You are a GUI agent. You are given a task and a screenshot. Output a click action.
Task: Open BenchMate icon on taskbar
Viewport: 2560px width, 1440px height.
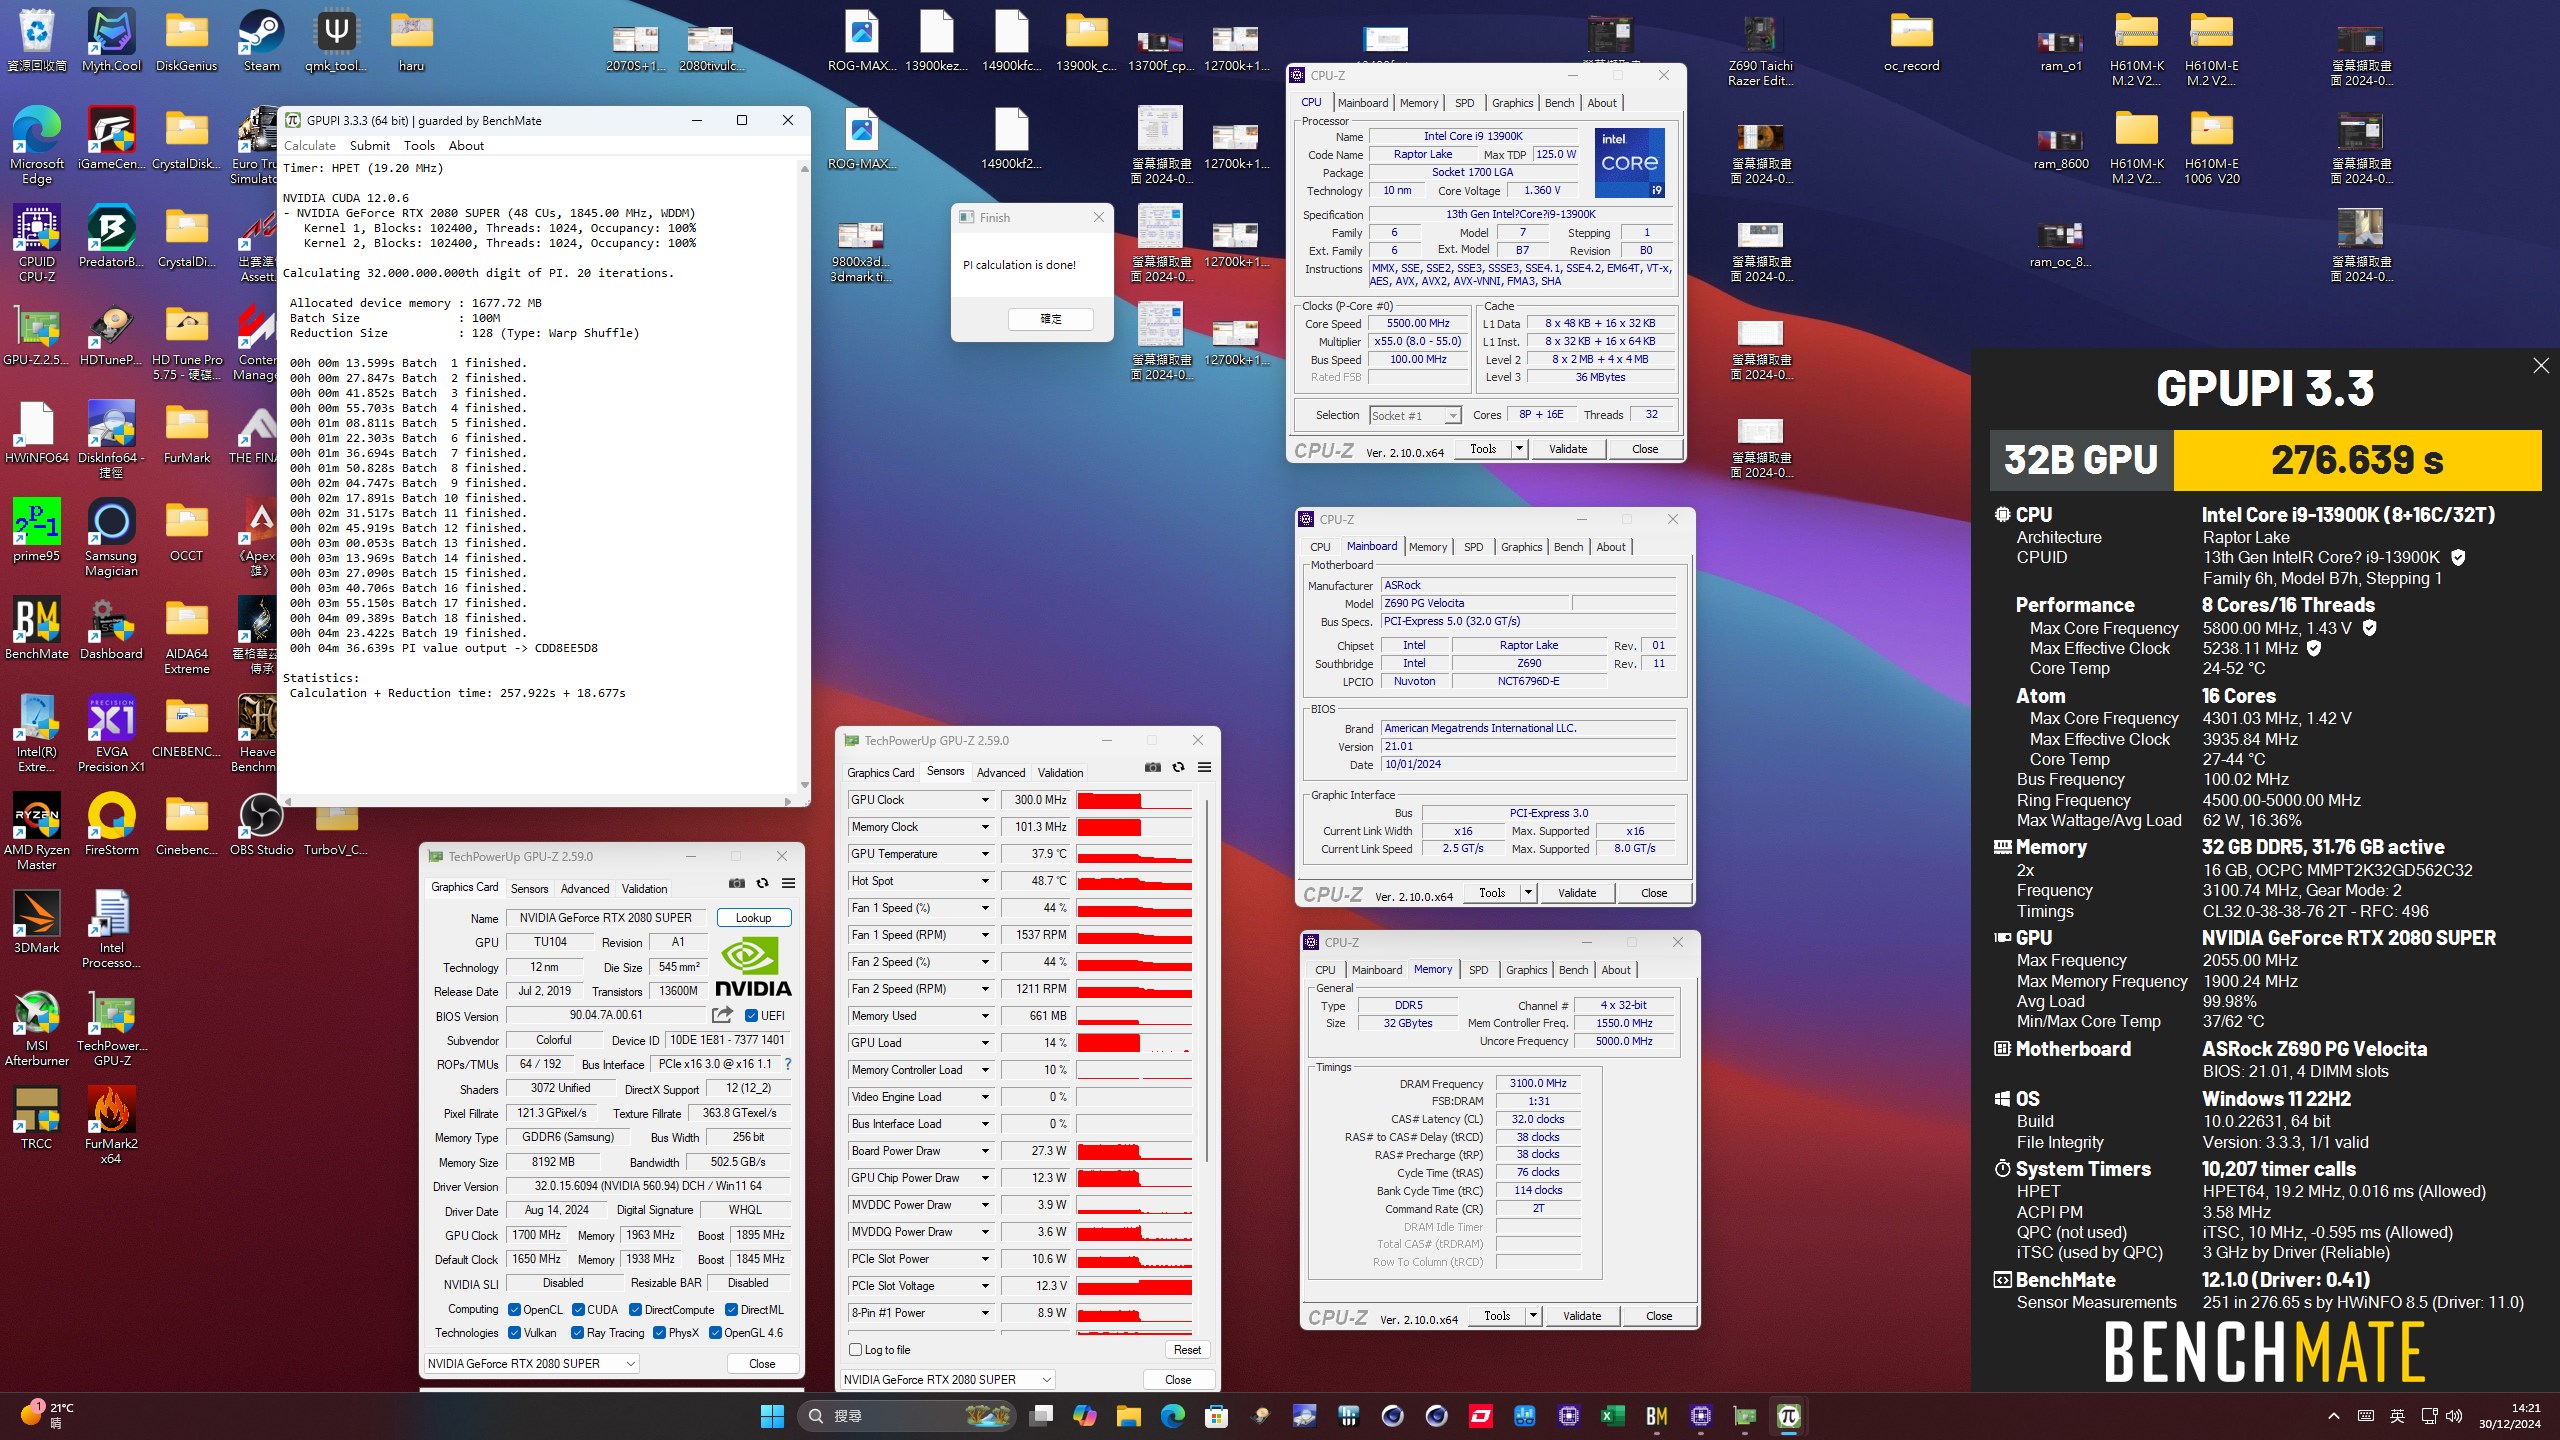pos(1657,1415)
